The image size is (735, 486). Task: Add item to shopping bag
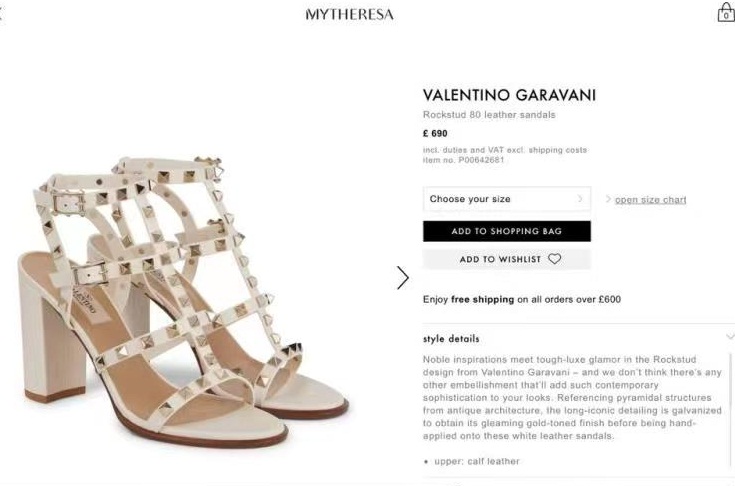(x=507, y=231)
